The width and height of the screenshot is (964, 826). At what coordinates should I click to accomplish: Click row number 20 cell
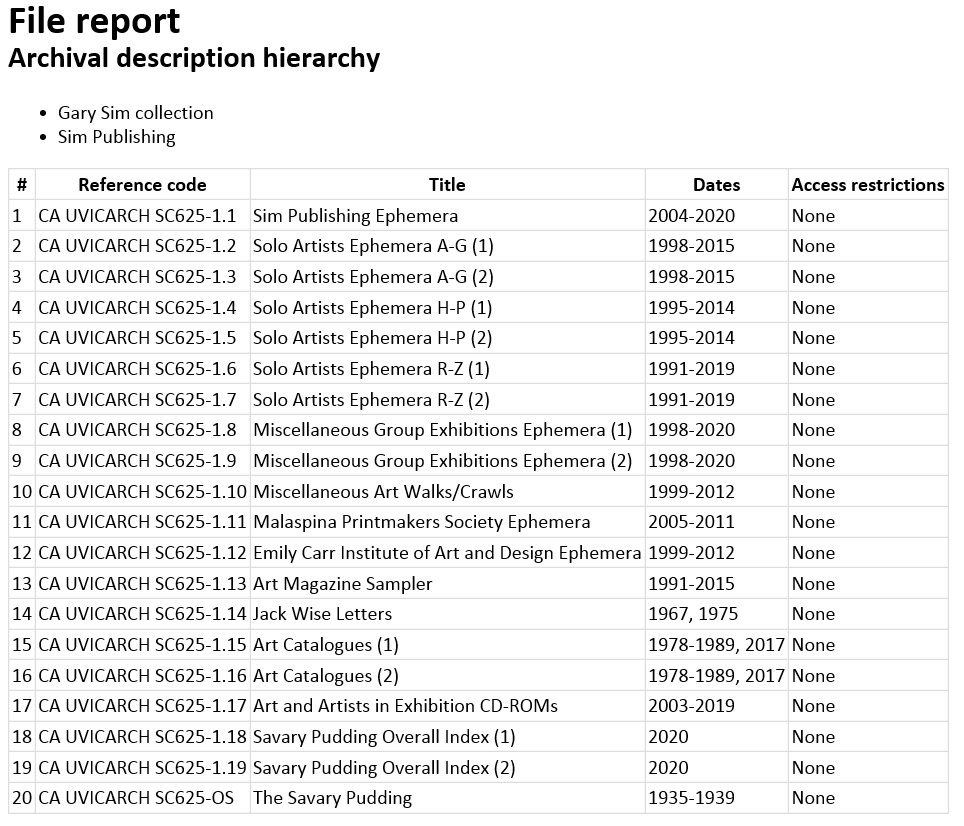pyautogui.click(x=22, y=798)
